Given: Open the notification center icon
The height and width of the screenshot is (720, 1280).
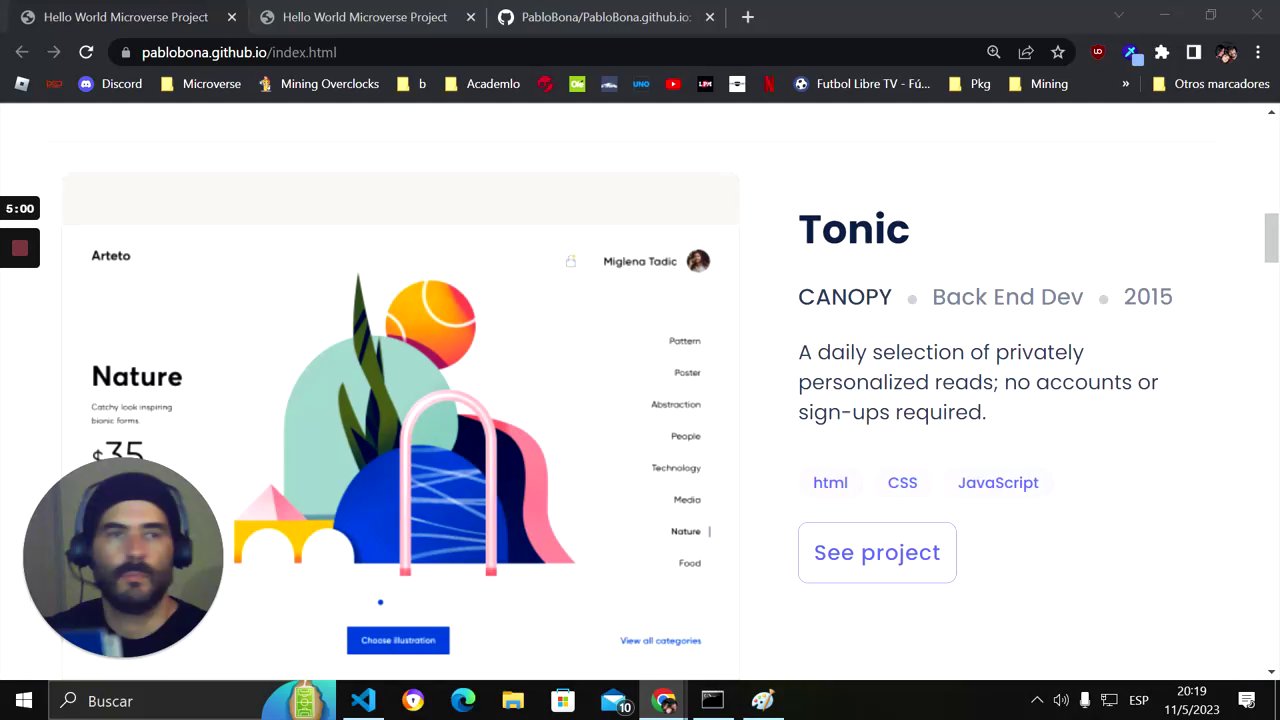Looking at the screenshot, I should (x=1247, y=700).
